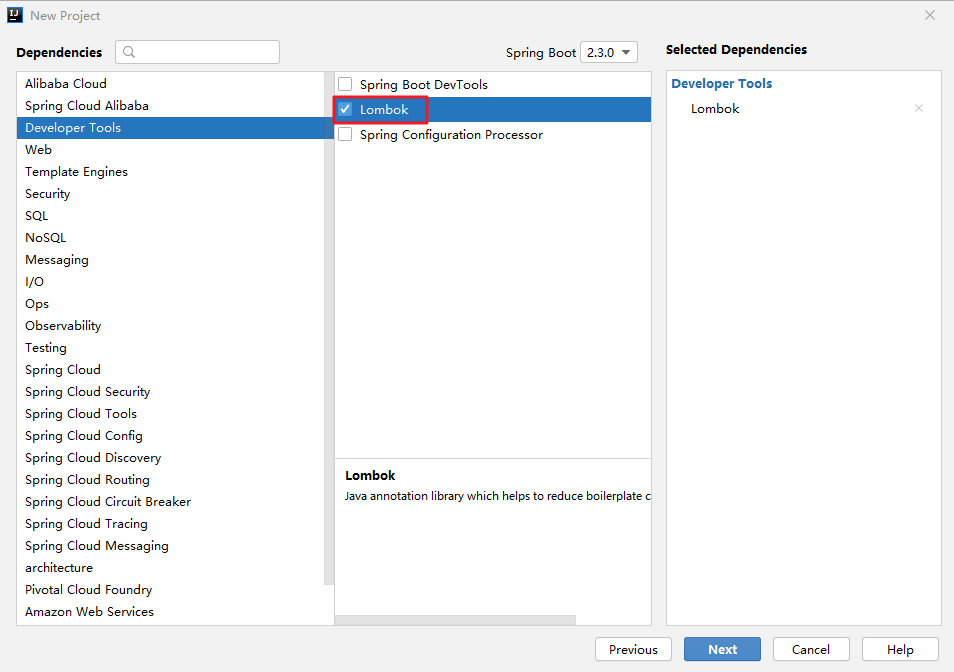Select Spring Cloud Circuit Breaker category
The image size is (954, 672).
tap(171, 501)
